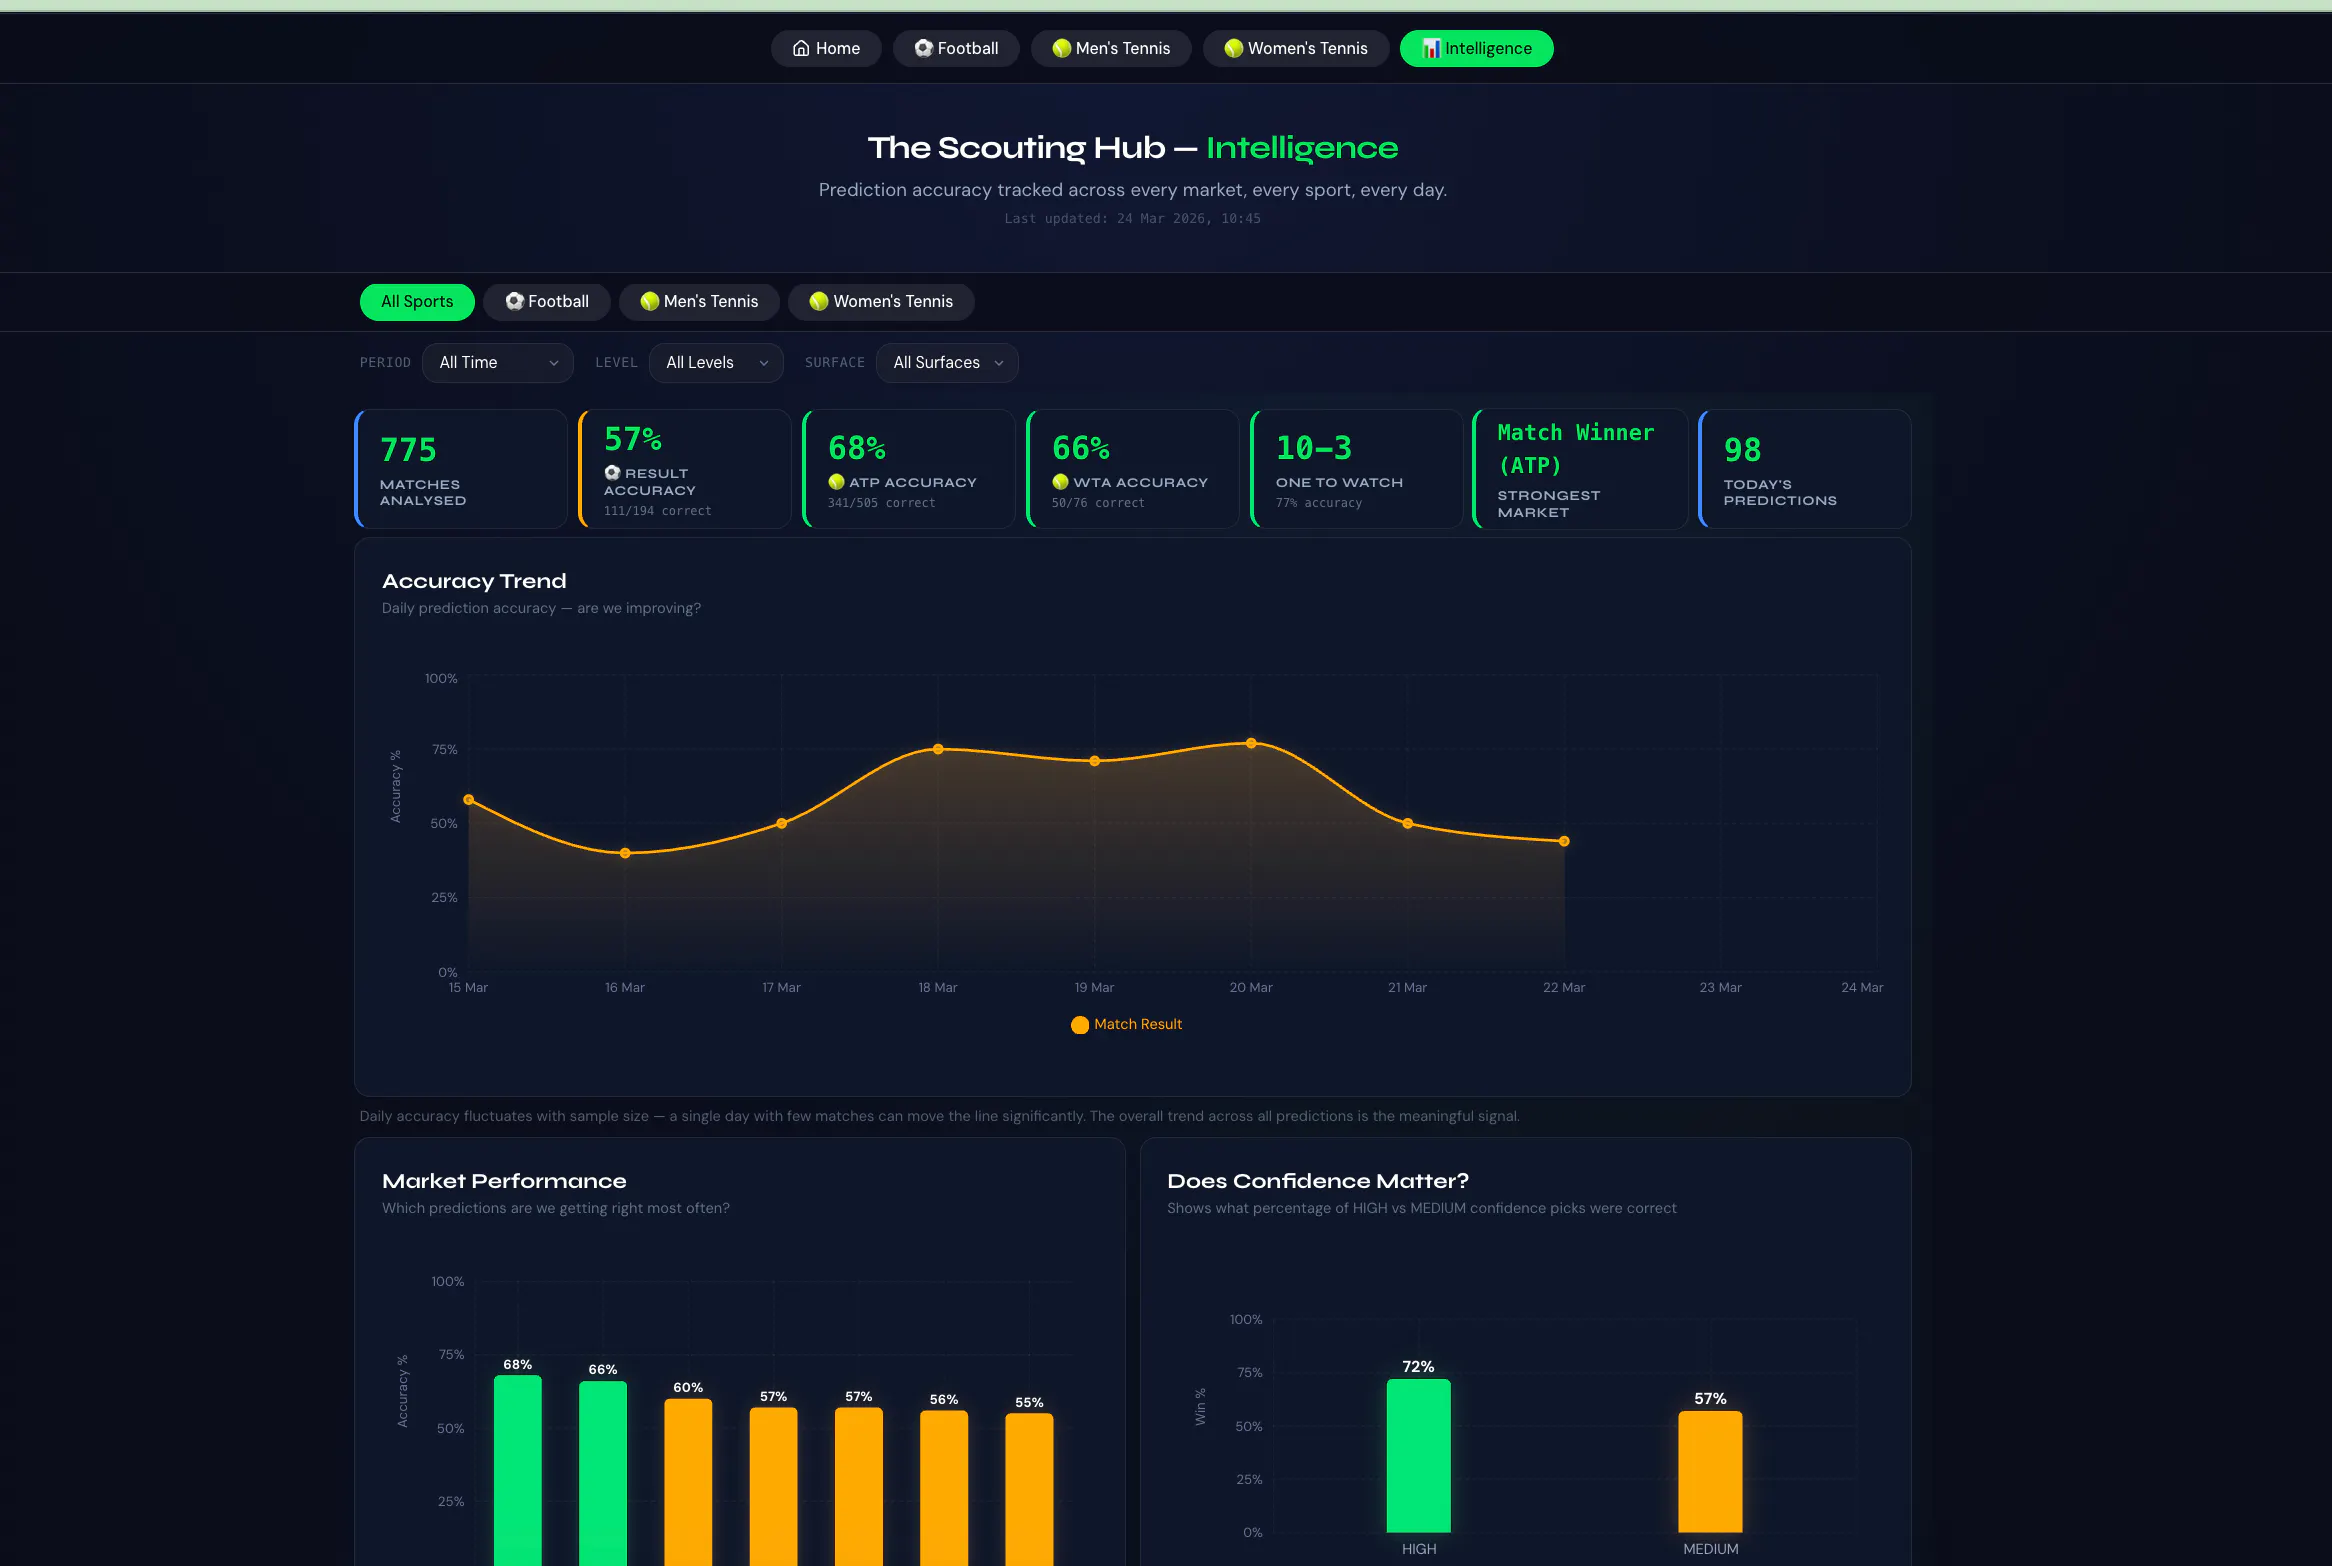
Task: Click the 18 Mar data point on trend line
Action: pyautogui.click(x=938, y=749)
